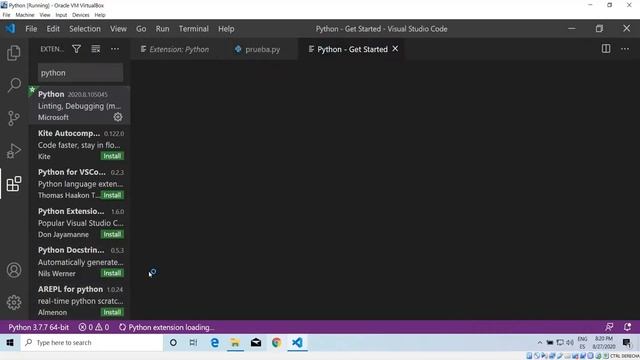Clear extensions search results icon
The height and width of the screenshot is (360, 640).
96,49
